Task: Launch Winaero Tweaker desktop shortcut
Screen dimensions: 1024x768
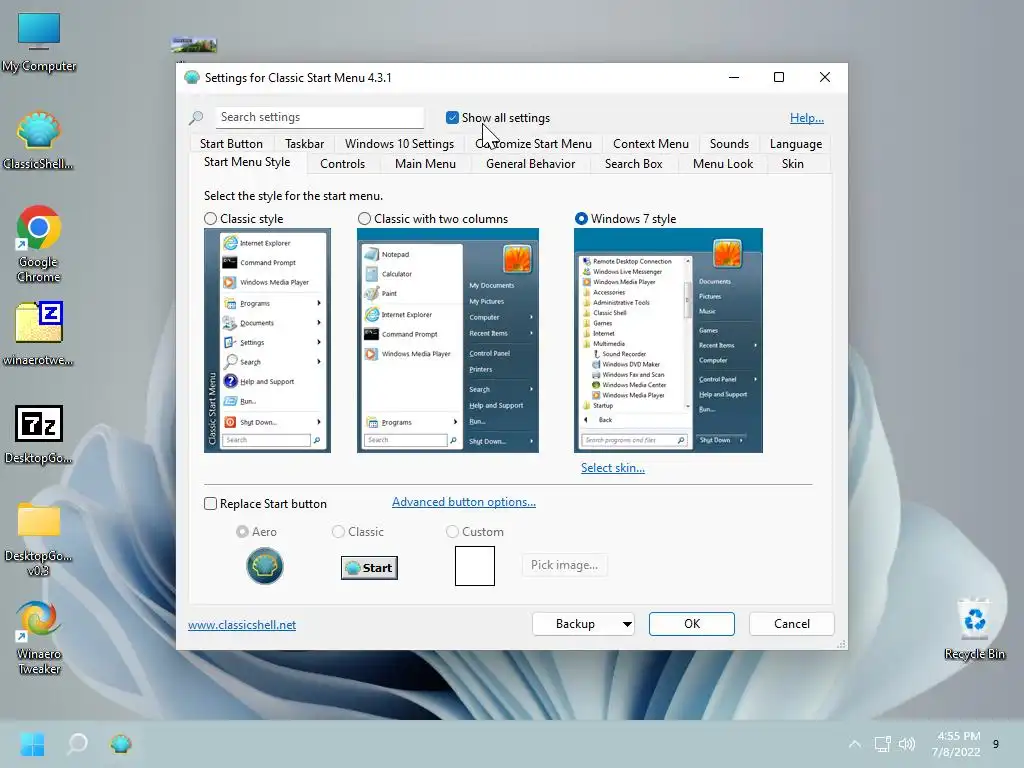Action: coord(39,637)
